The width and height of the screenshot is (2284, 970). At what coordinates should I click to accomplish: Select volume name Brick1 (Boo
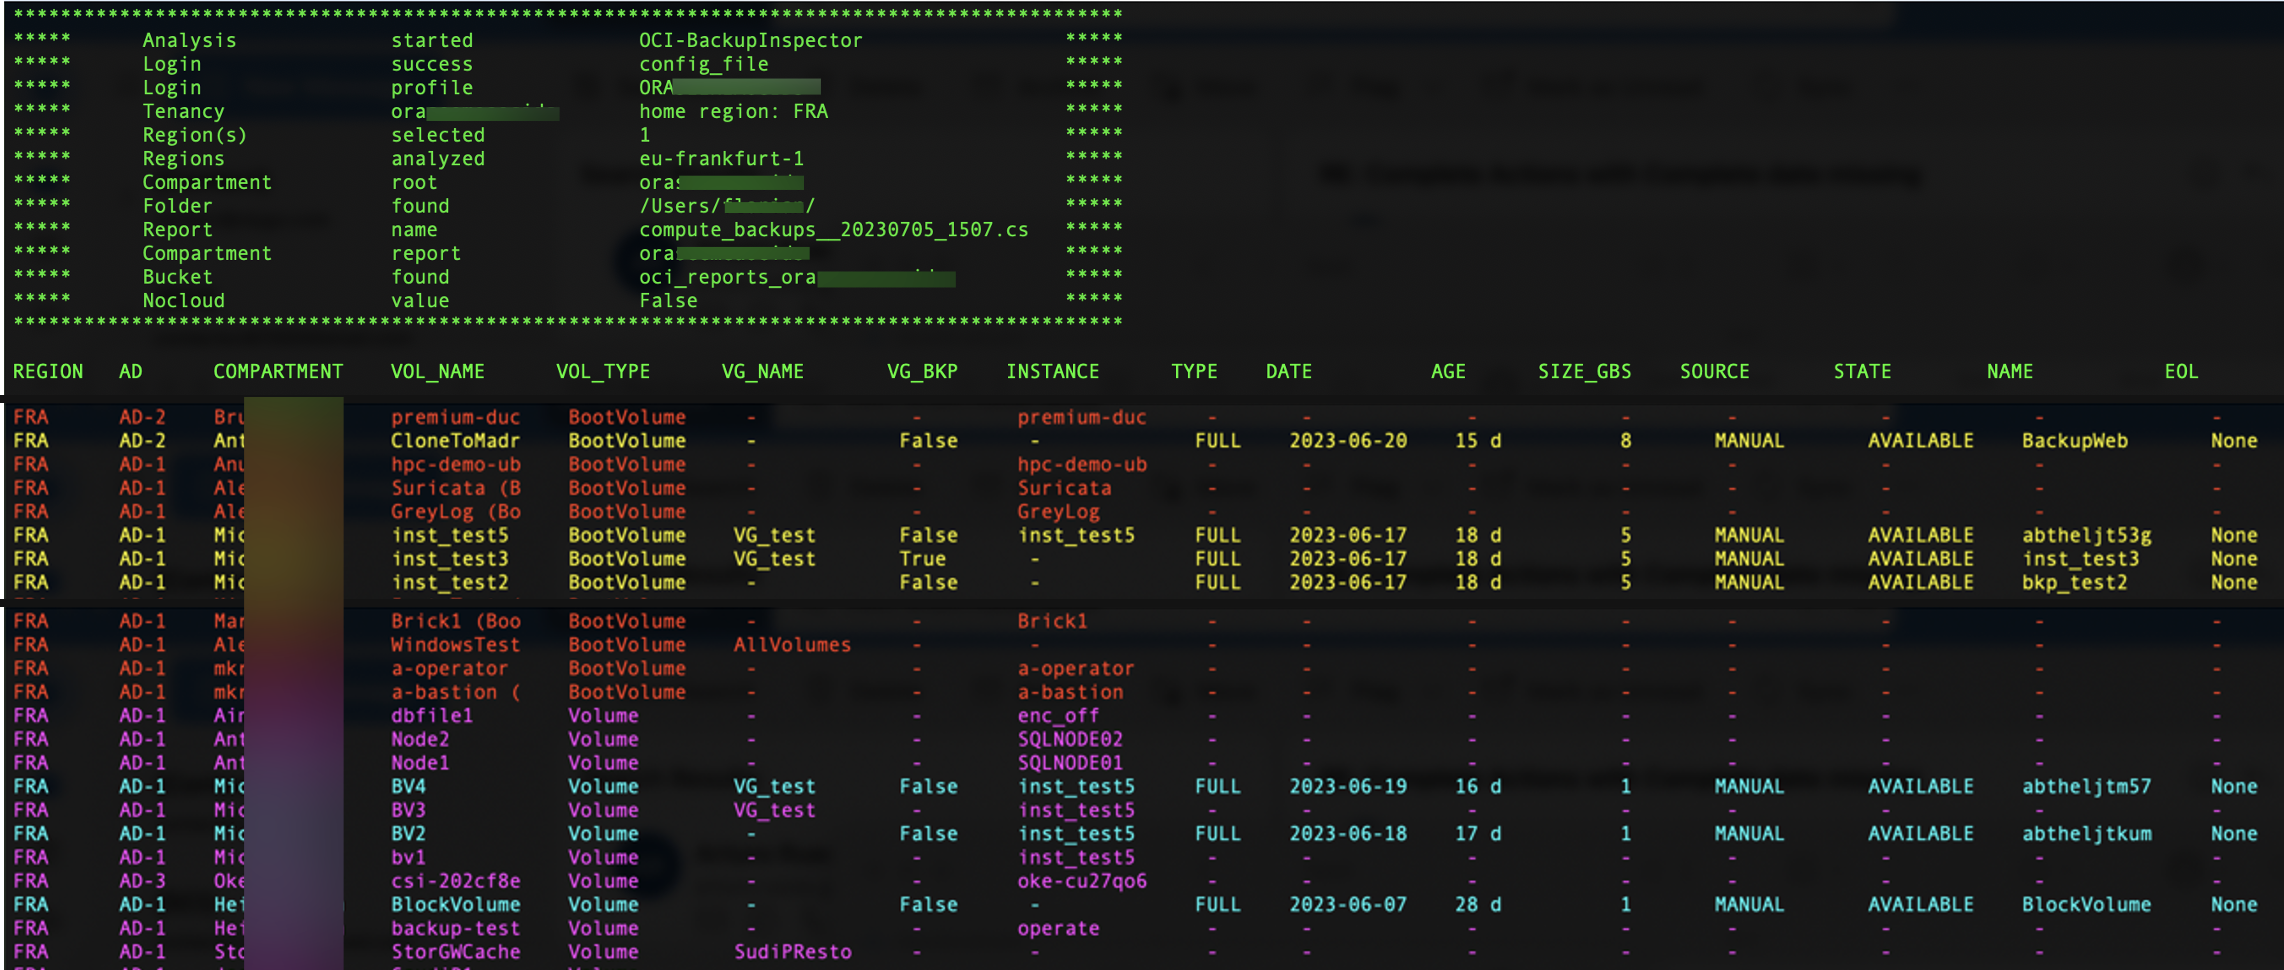click(455, 621)
